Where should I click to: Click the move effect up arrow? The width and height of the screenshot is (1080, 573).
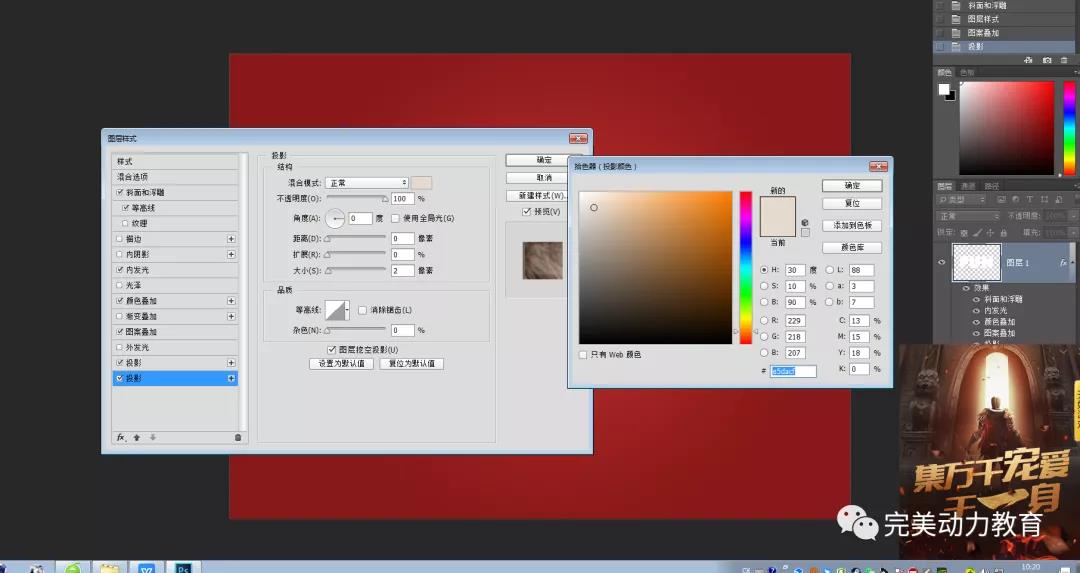[137, 437]
